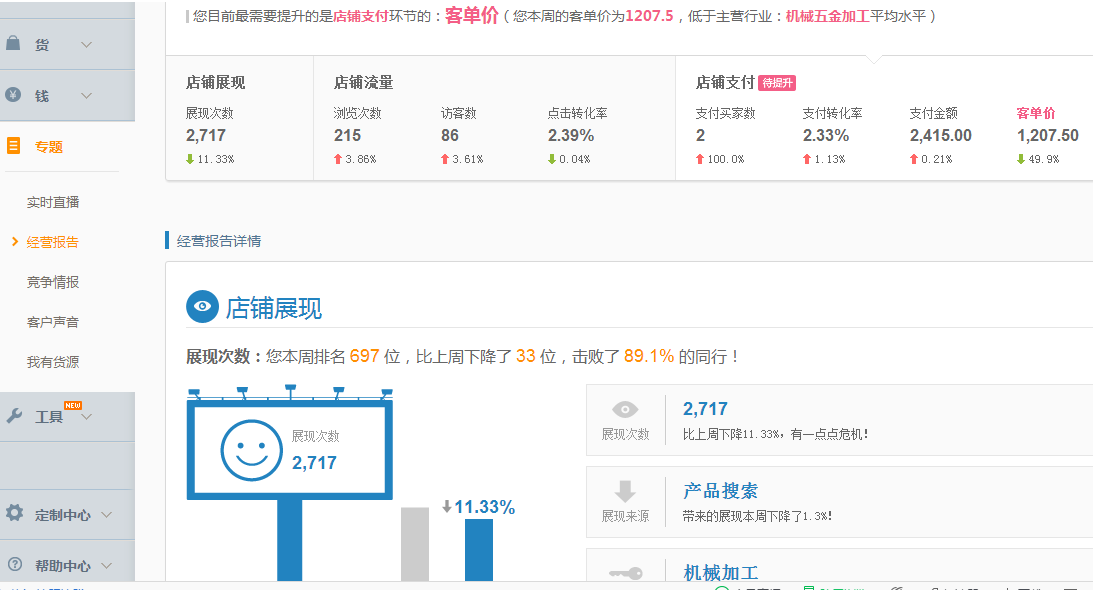The height and width of the screenshot is (590, 1093).
Task: Click the down arrow icon above 展现来源
Action: [x=625, y=491]
